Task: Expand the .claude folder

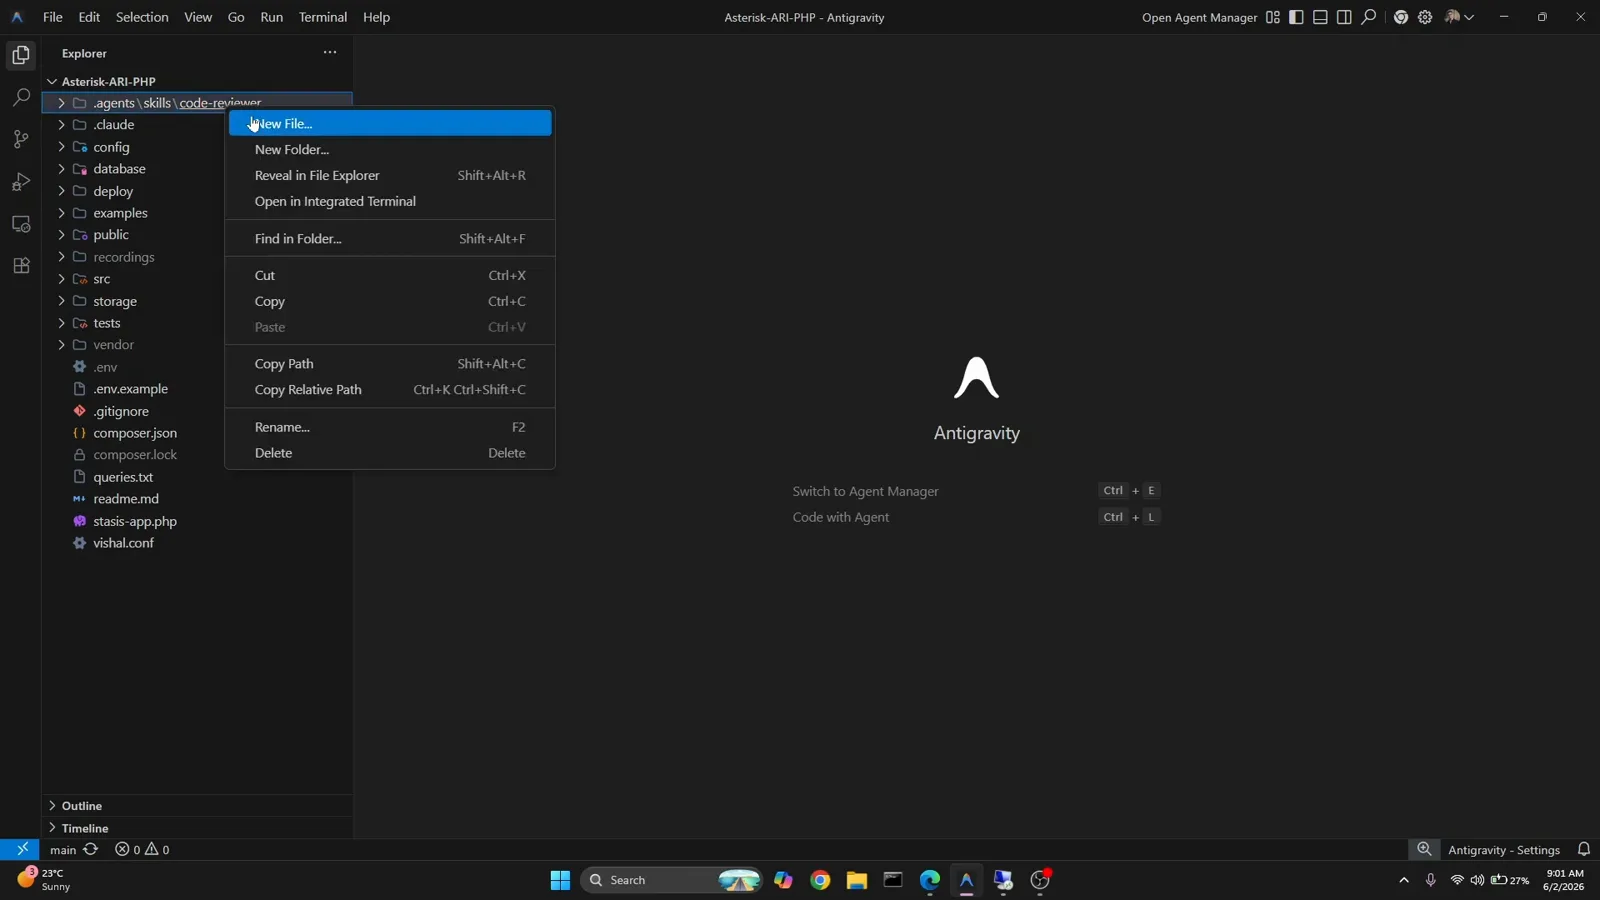Action: [x=61, y=125]
